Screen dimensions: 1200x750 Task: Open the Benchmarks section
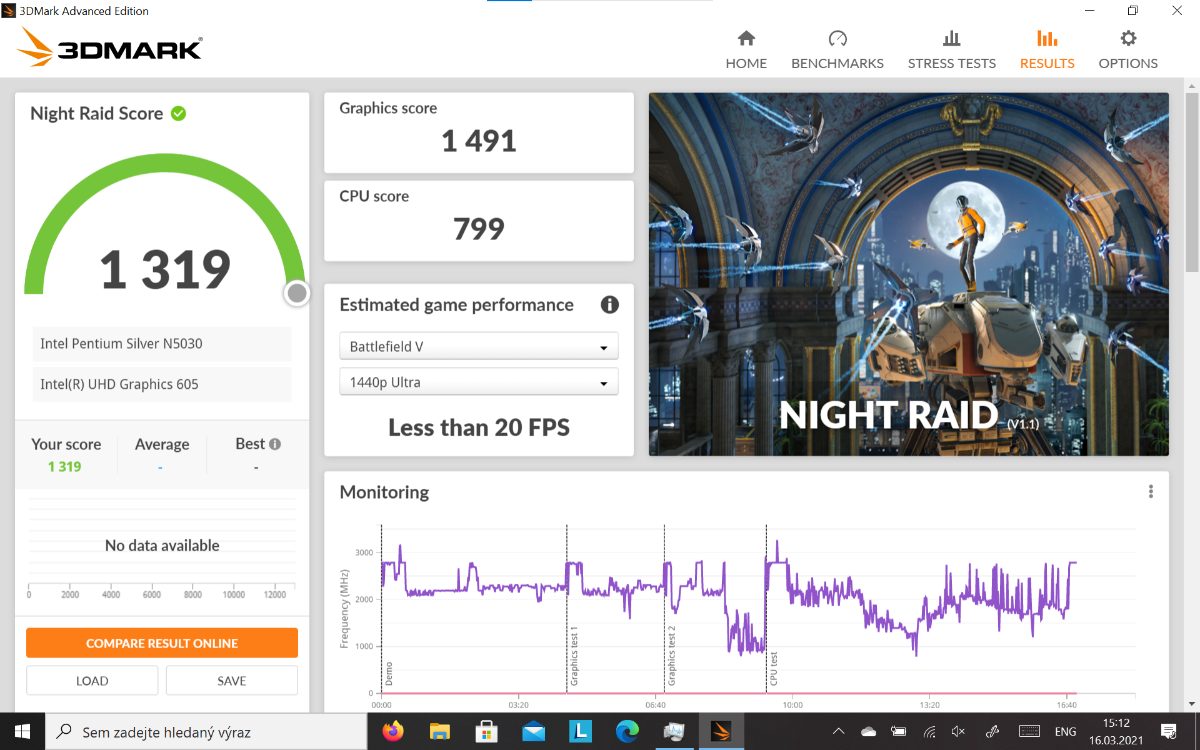[837, 50]
